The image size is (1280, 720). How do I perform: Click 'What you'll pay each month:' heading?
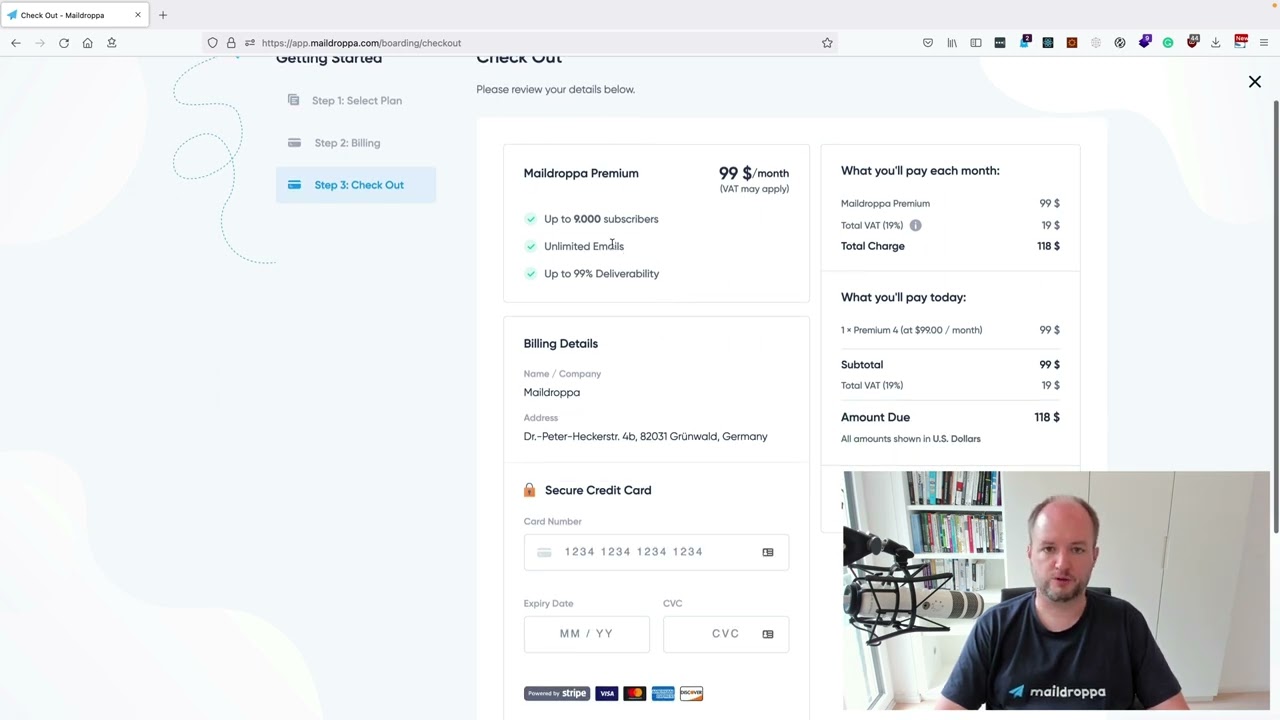[x=920, y=171]
